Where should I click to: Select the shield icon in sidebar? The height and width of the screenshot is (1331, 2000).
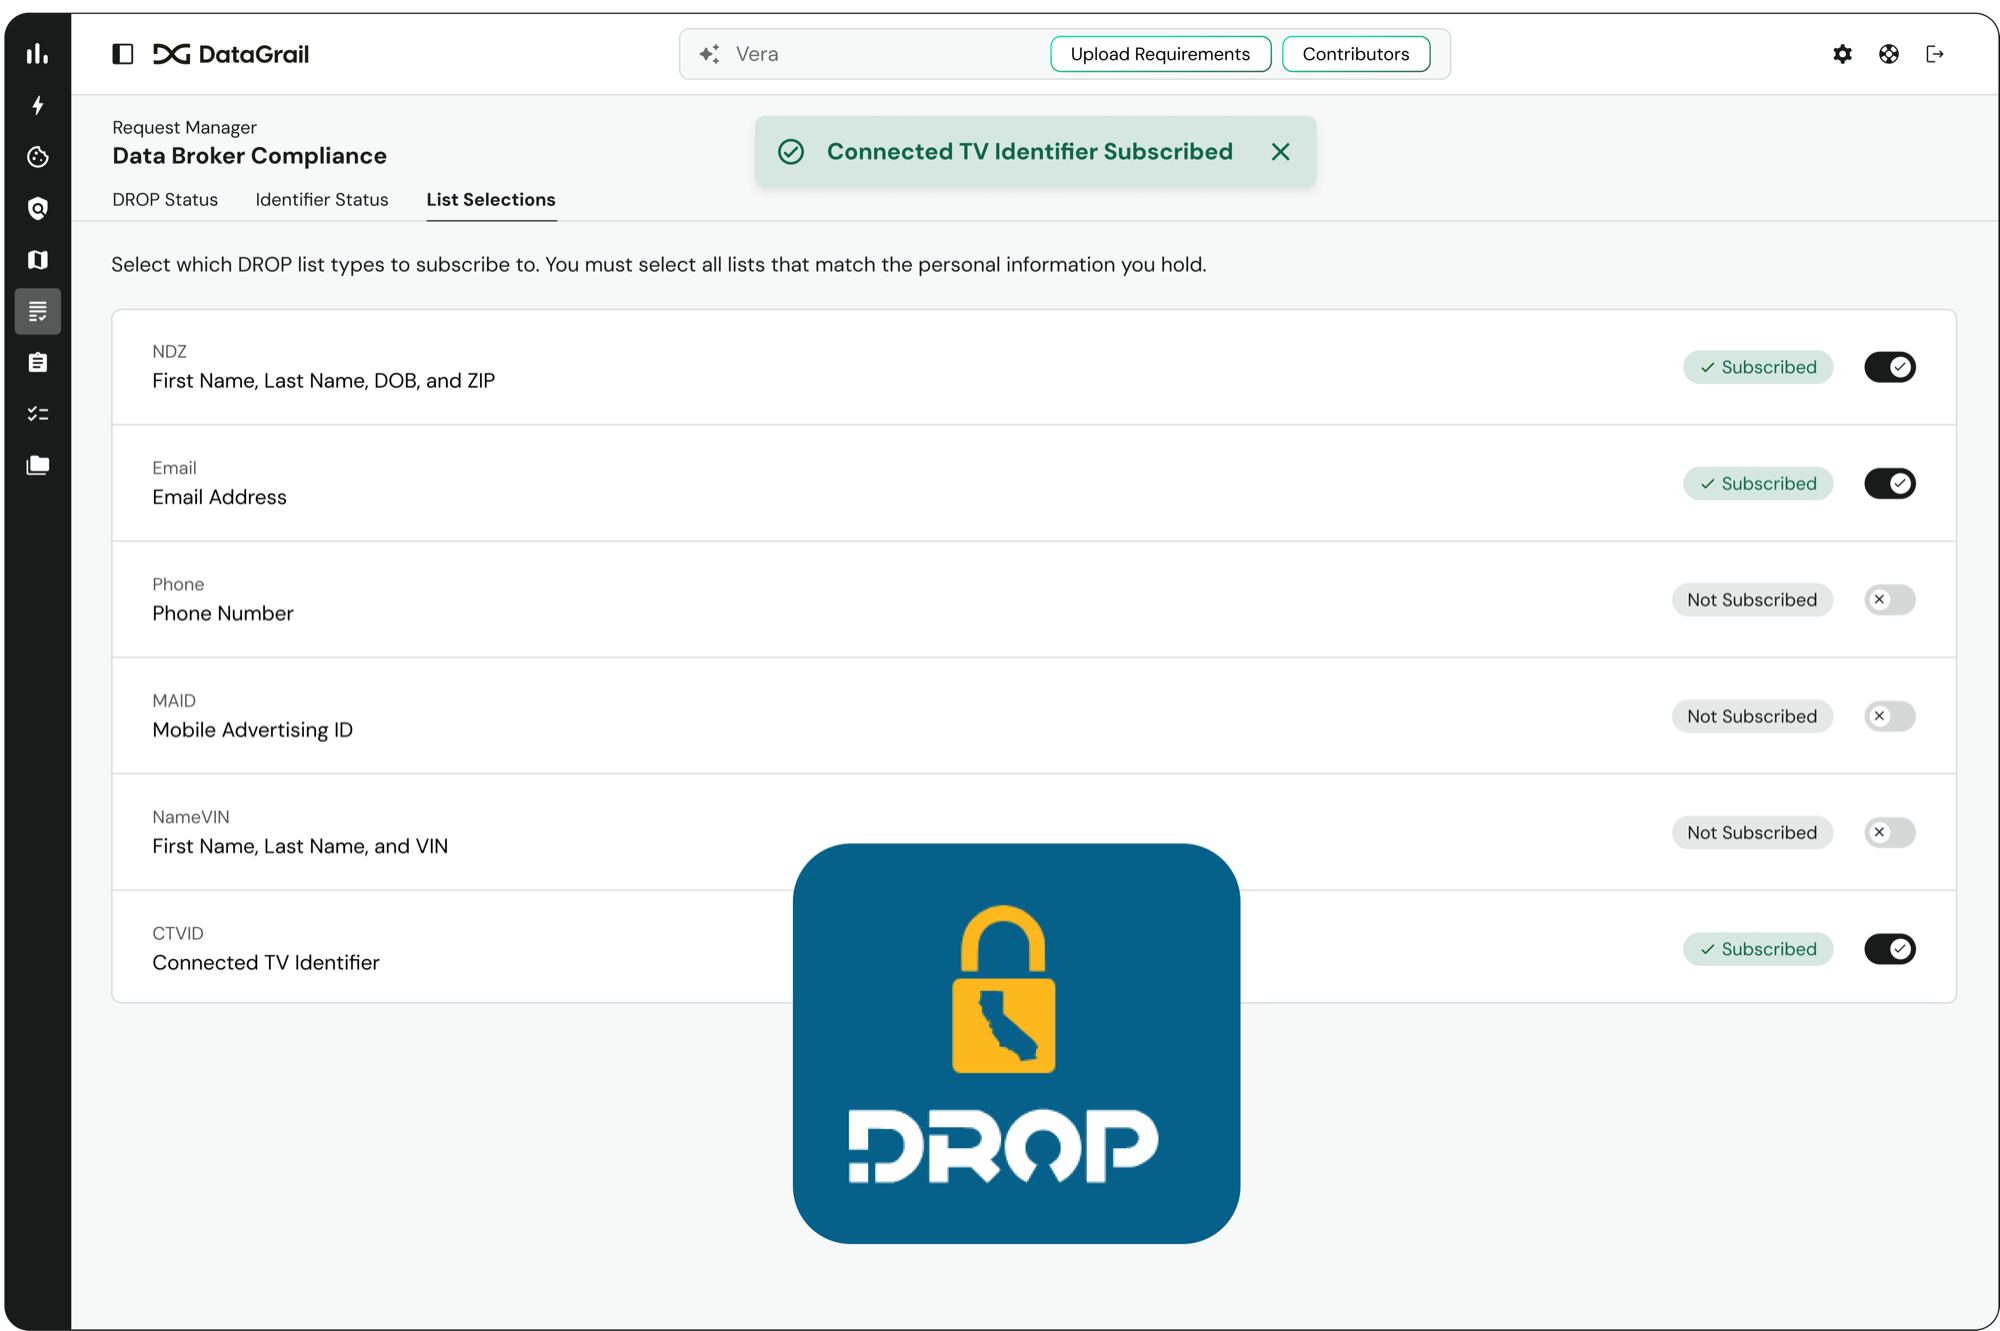tap(38, 208)
